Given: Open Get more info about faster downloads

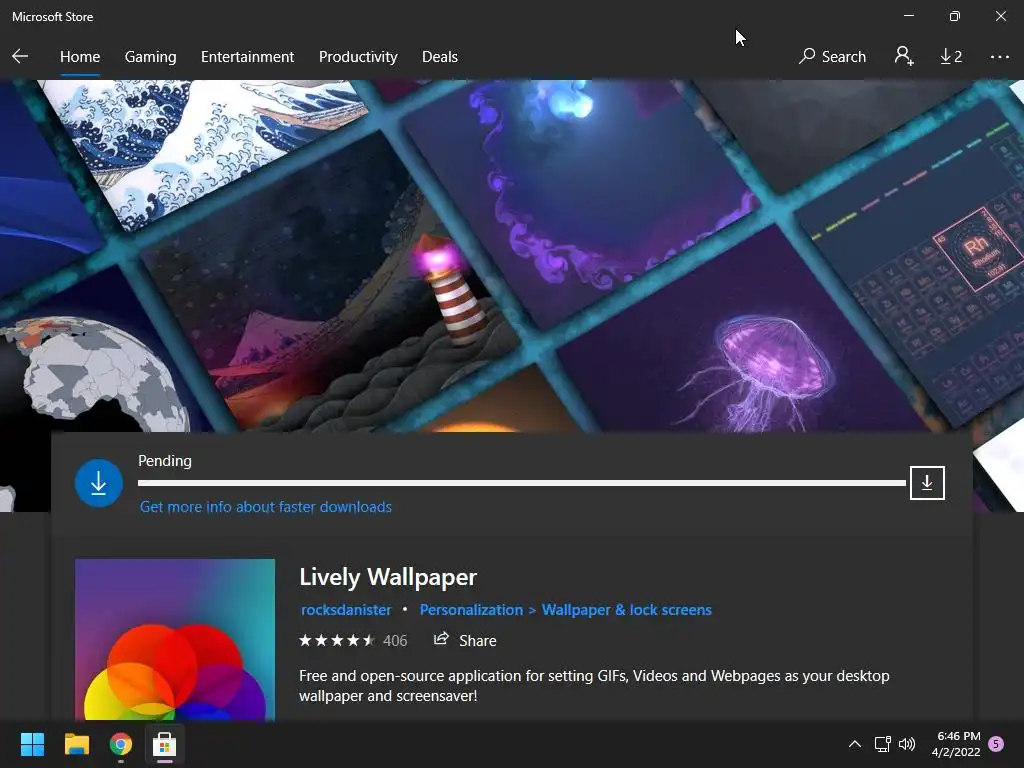Looking at the screenshot, I should 266,507.
